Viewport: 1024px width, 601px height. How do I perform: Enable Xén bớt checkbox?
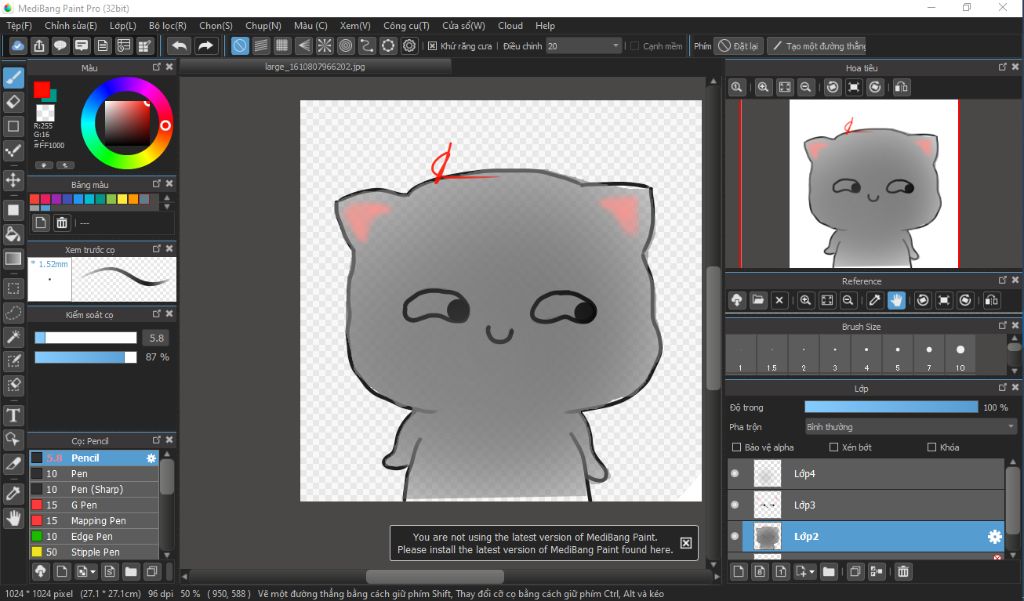pos(833,447)
